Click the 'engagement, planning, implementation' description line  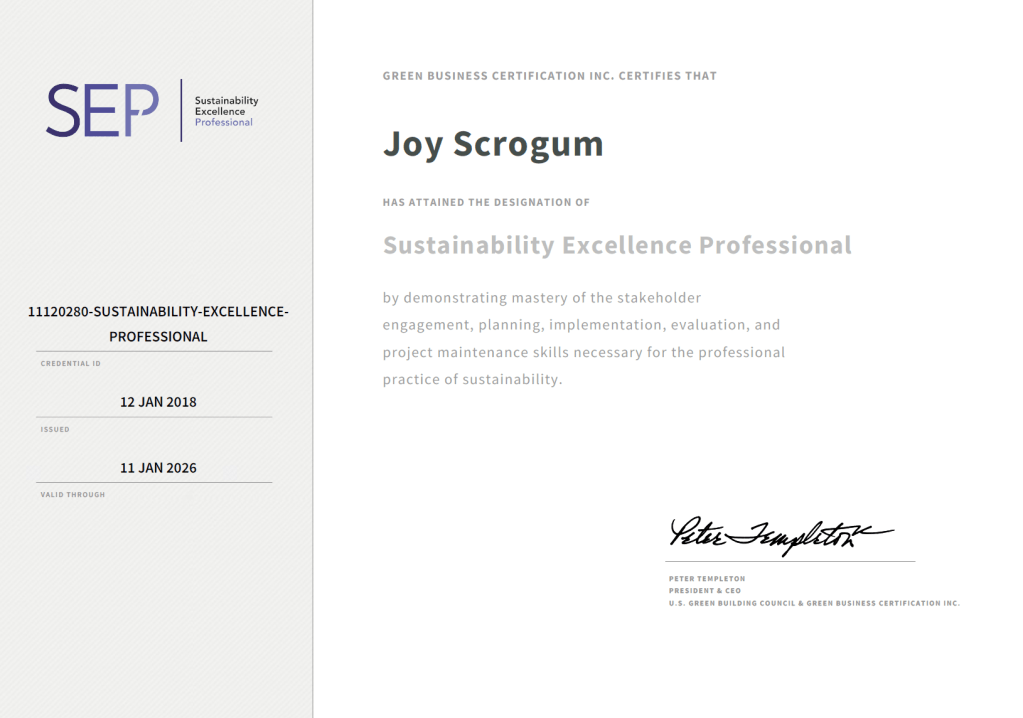pos(580,325)
